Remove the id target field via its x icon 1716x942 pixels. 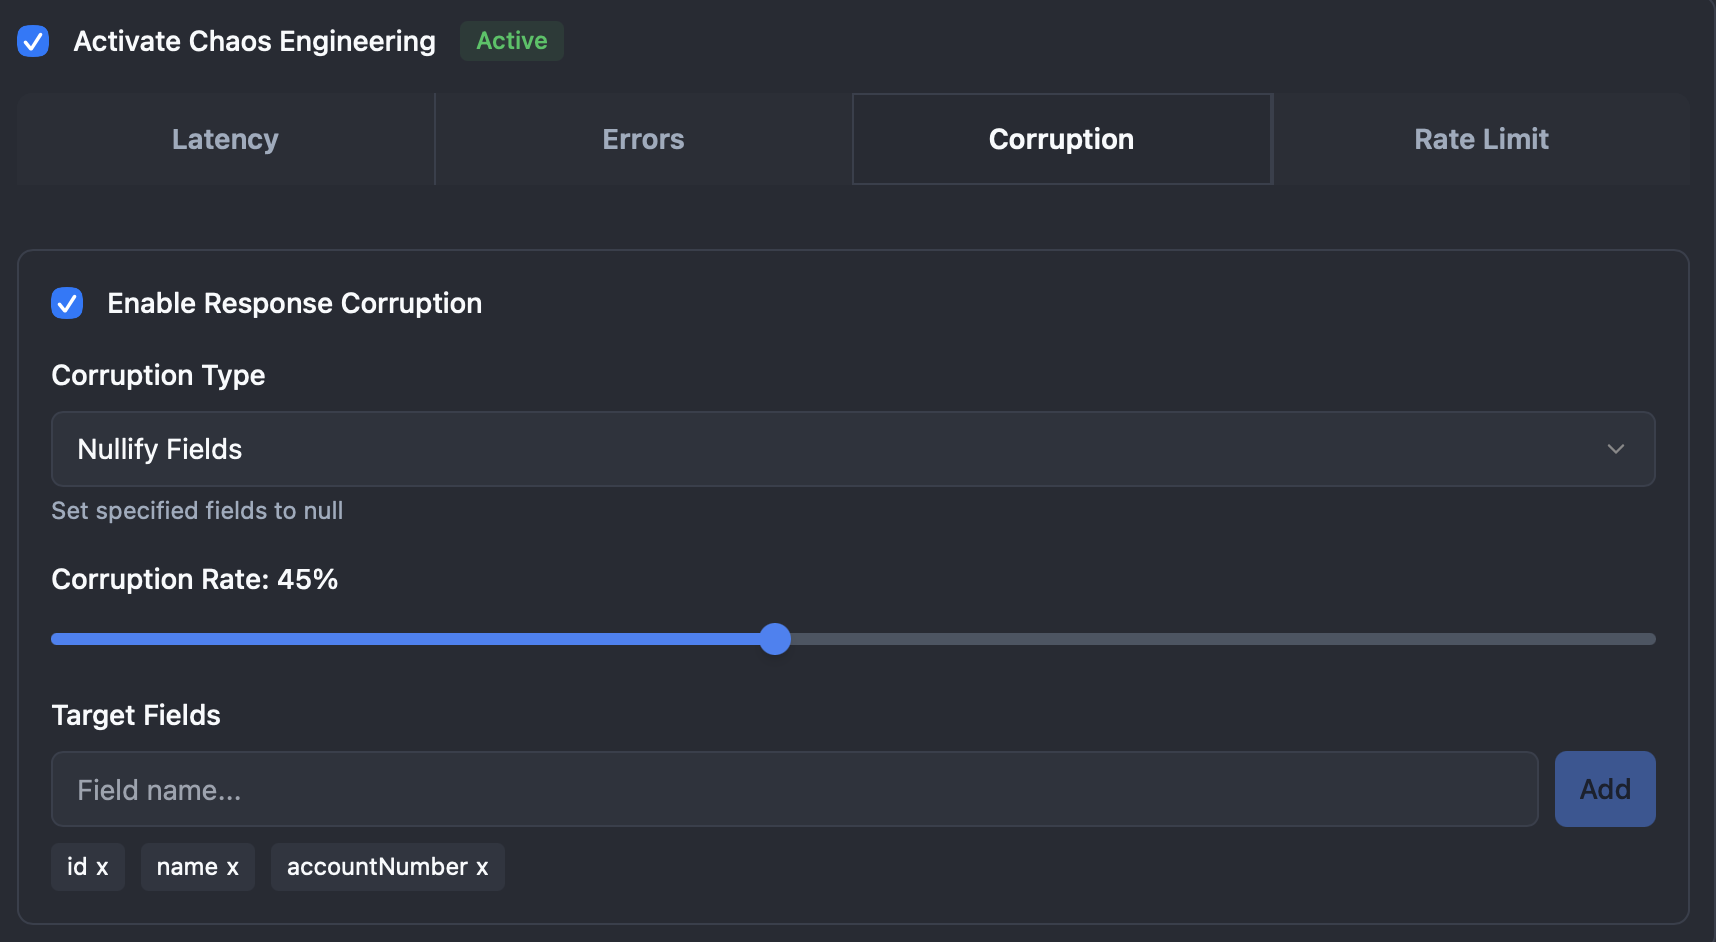104,867
